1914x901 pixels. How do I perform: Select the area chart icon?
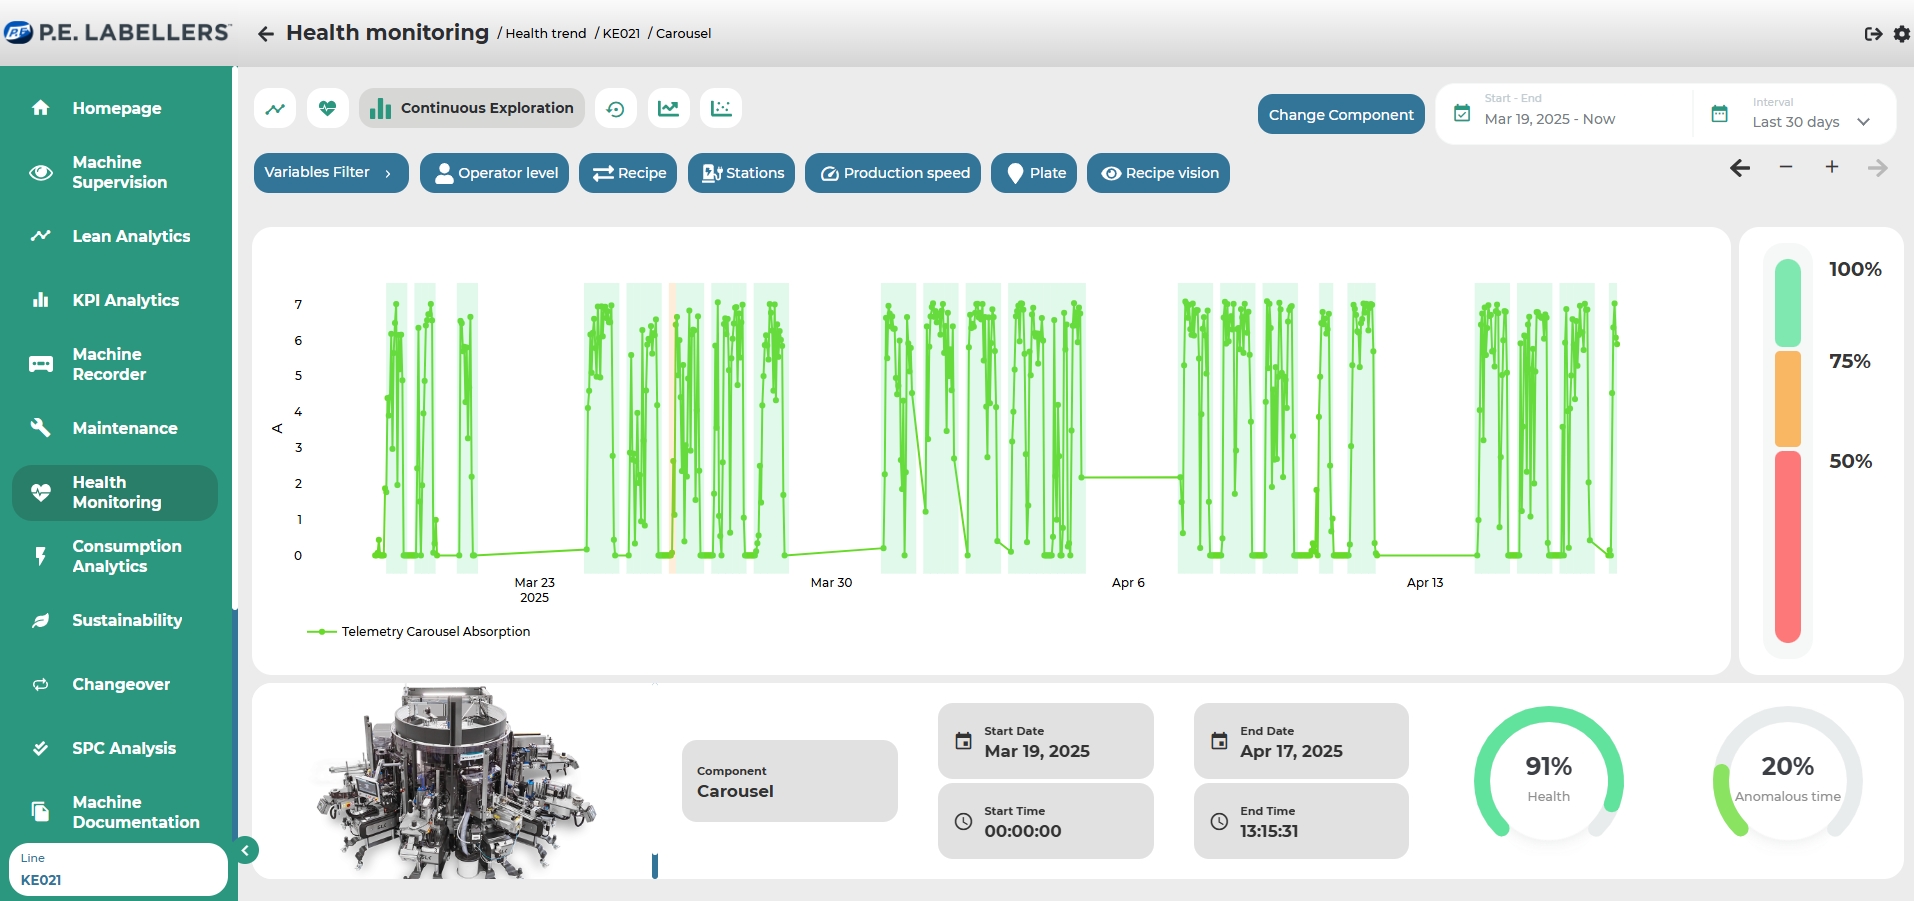(668, 109)
